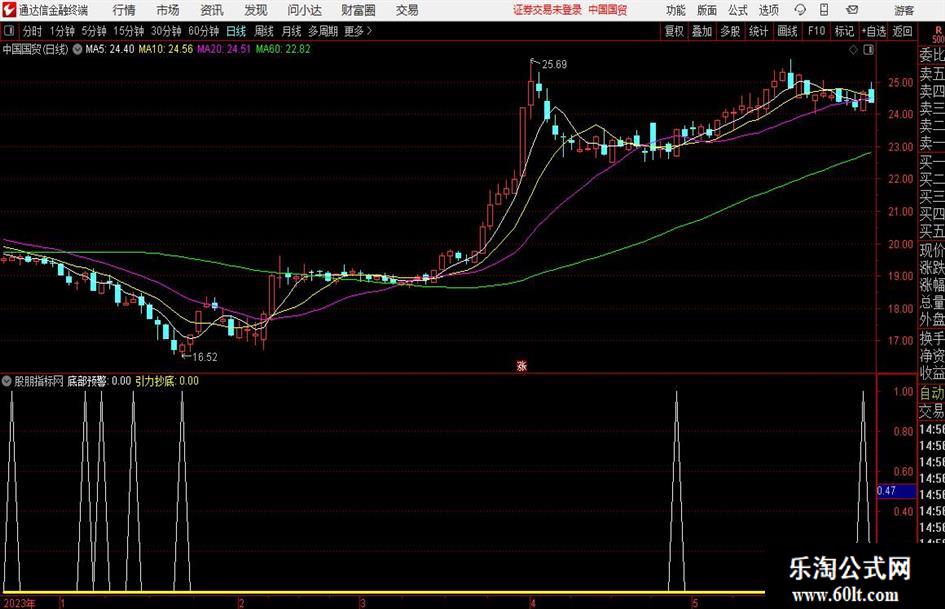
Task: Switch to 15分钟 period
Action: (128, 31)
